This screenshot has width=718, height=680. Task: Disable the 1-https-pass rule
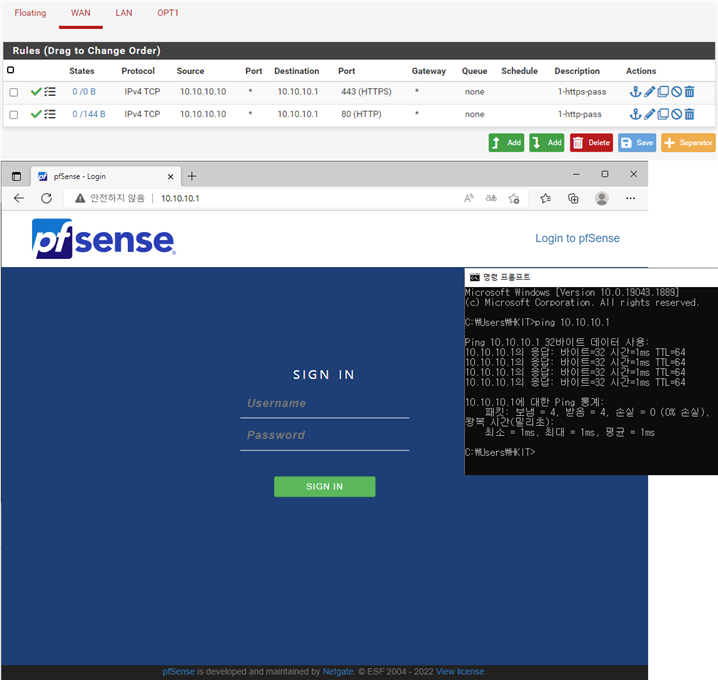(676, 92)
